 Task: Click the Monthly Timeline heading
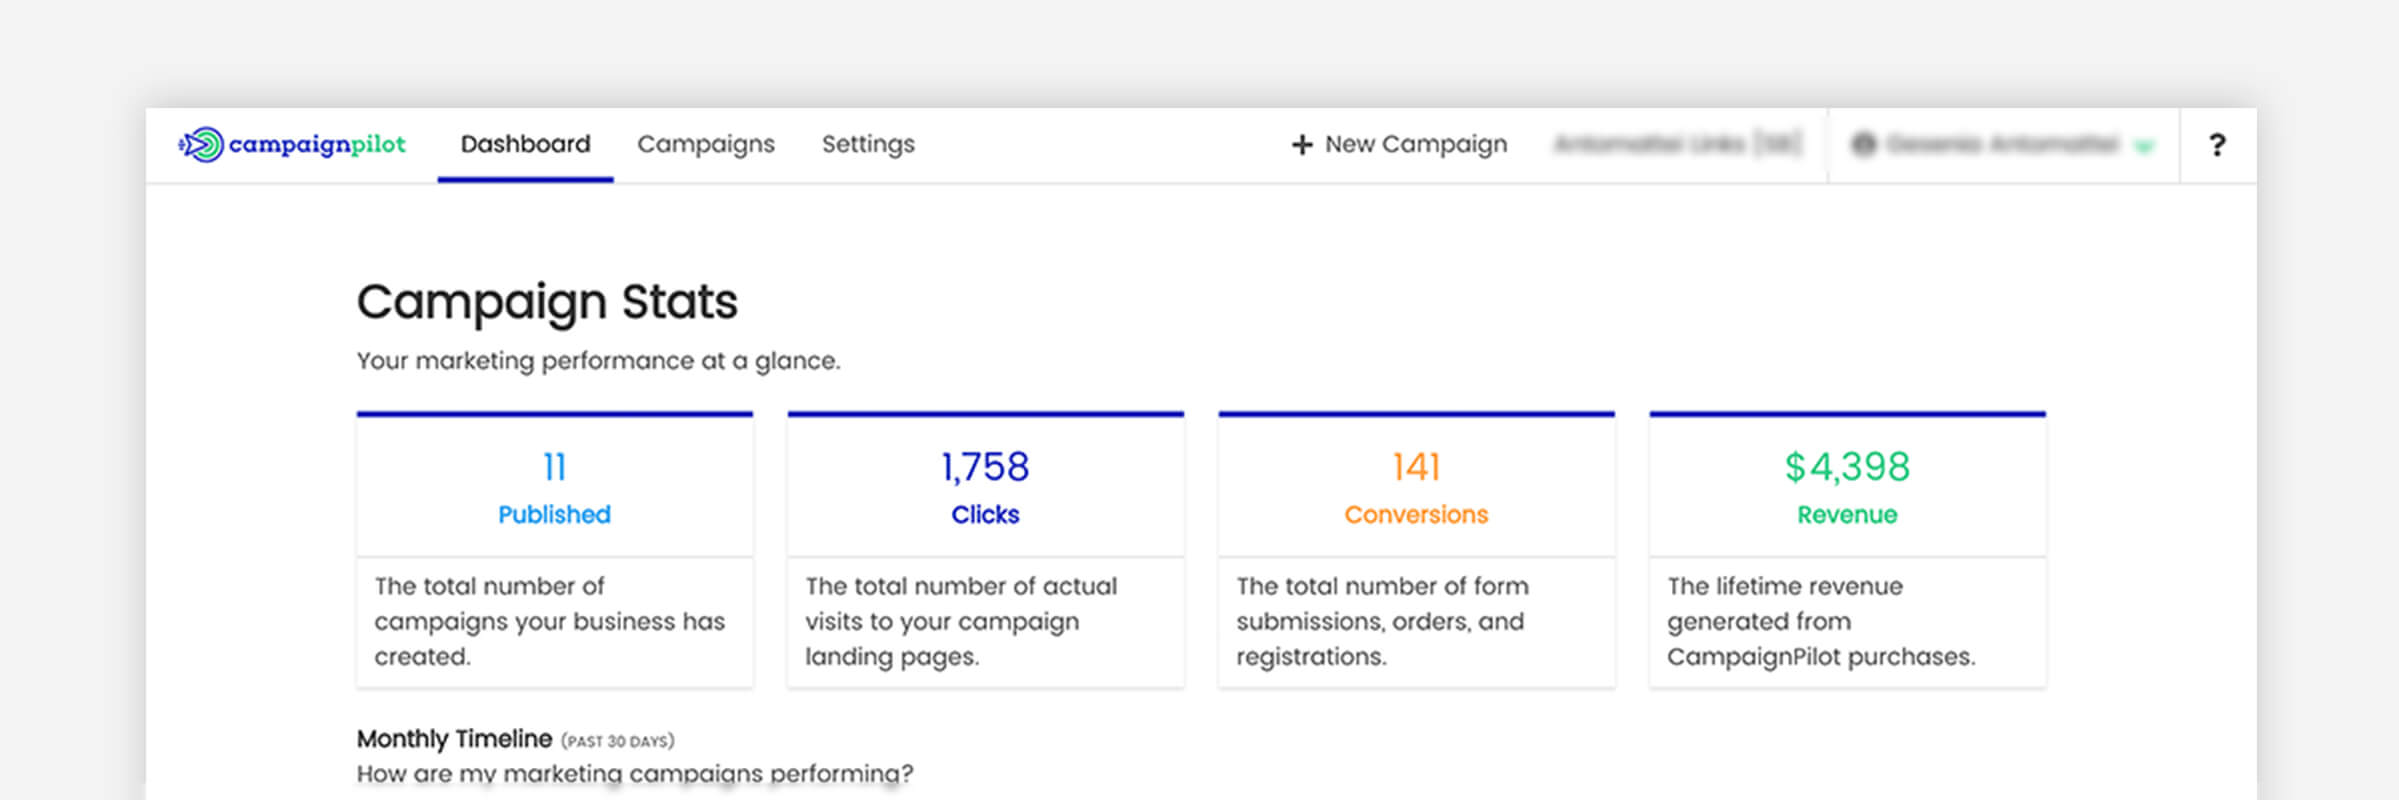[454, 739]
